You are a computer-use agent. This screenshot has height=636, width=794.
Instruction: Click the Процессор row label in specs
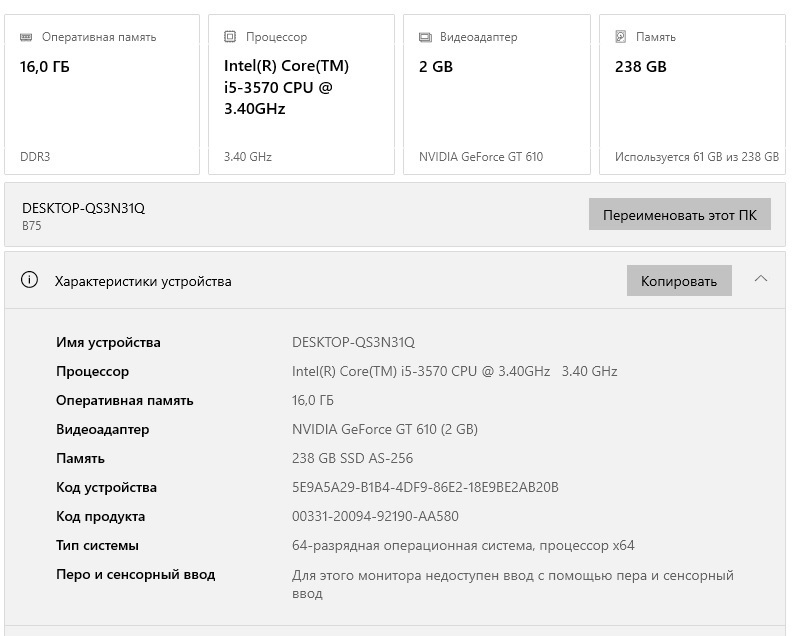click(92, 372)
